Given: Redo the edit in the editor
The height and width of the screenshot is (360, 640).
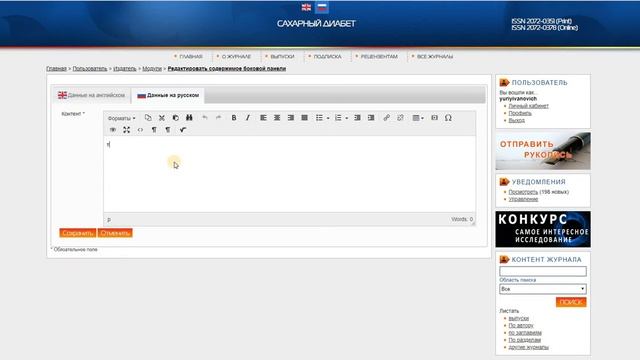Looking at the screenshot, I should [x=218, y=118].
